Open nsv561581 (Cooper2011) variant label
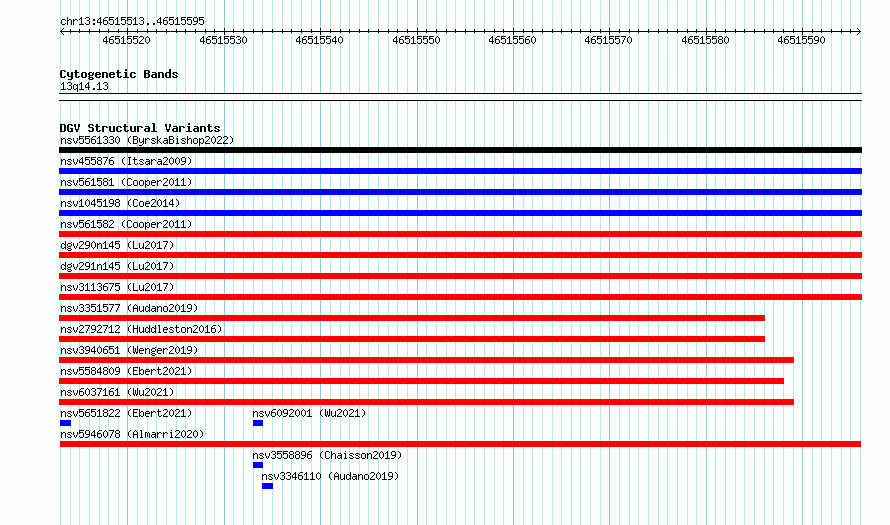 point(126,182)
